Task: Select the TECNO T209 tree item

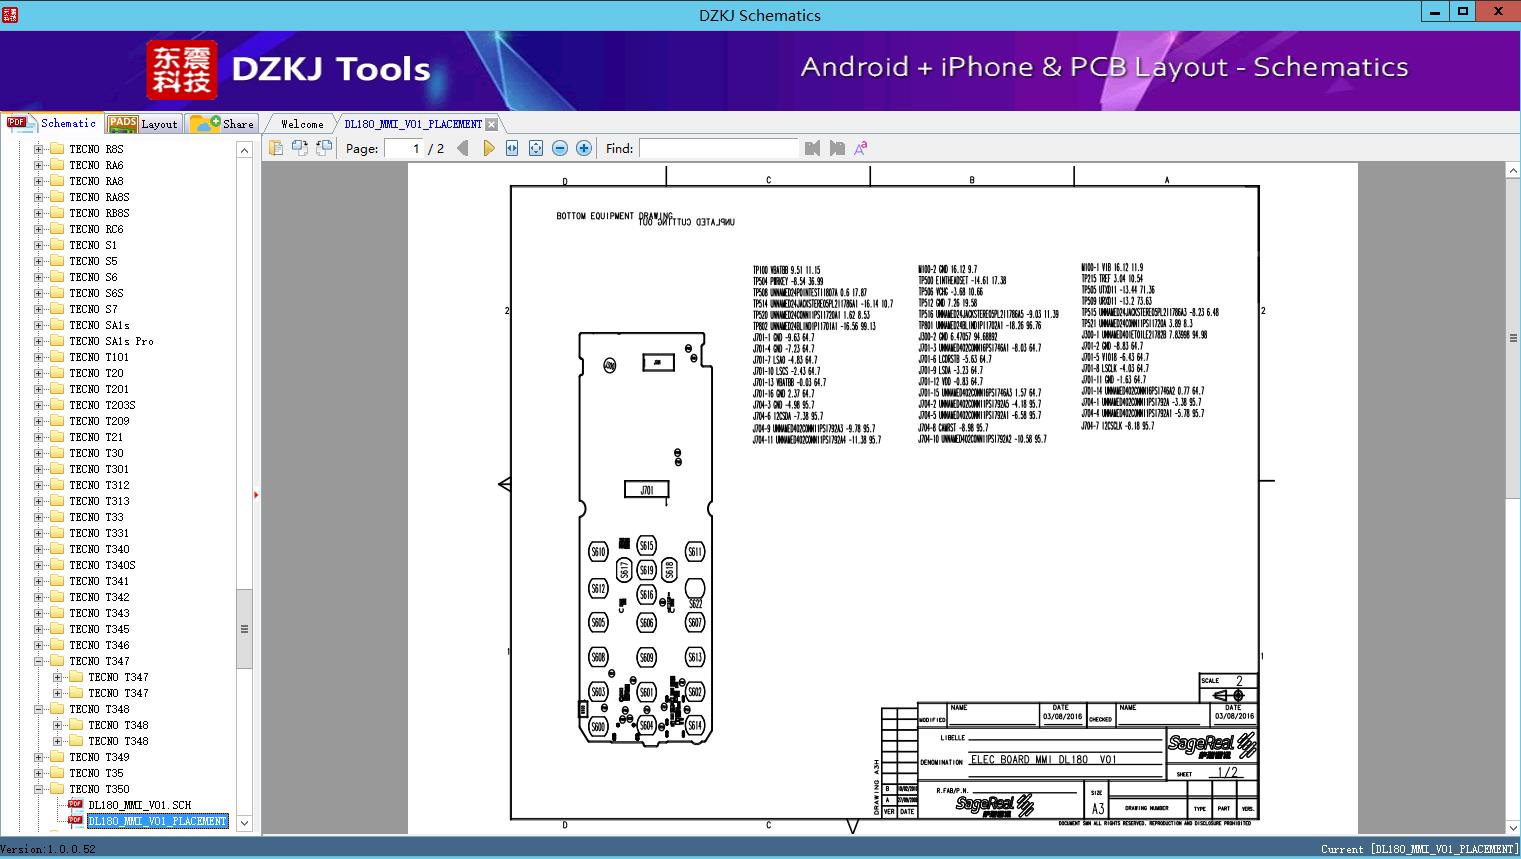Action: [99, 421]
